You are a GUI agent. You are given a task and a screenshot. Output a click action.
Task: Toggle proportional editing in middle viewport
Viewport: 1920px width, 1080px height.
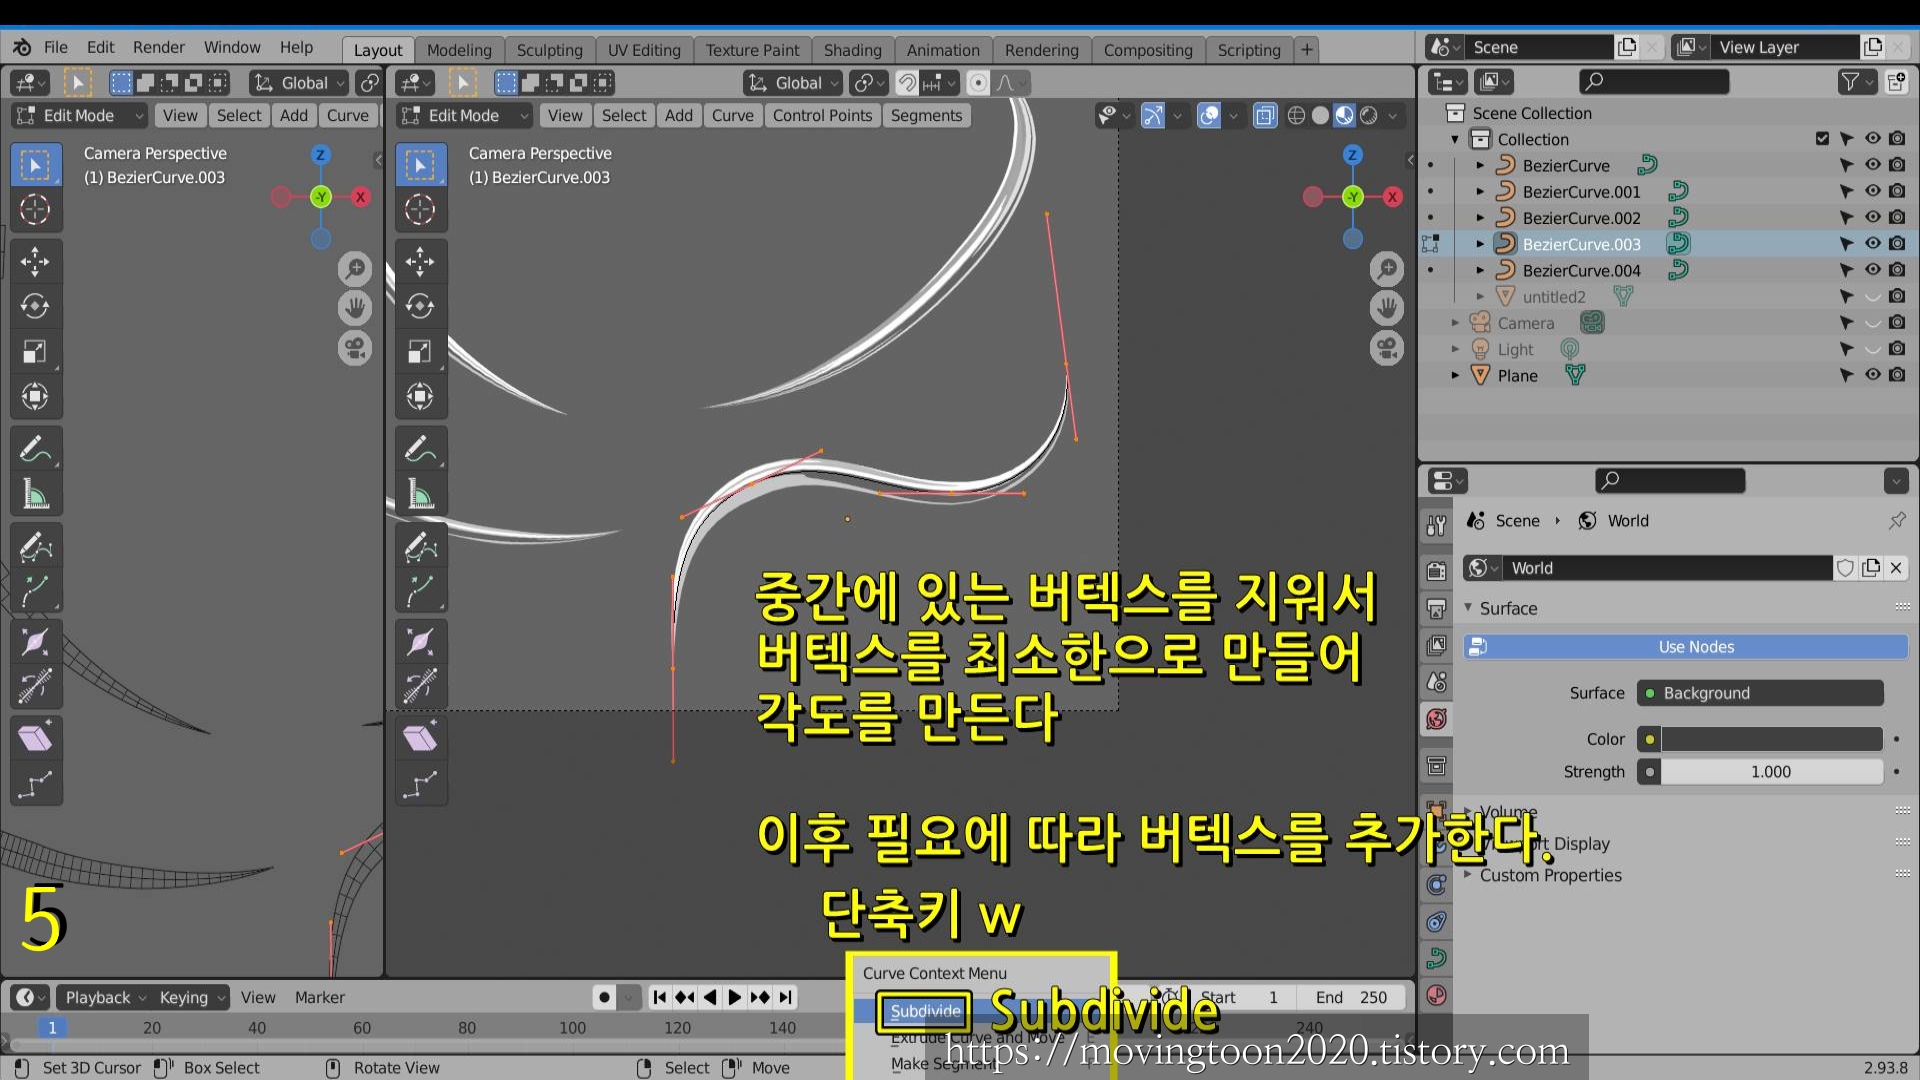click(x=978, y=83)
